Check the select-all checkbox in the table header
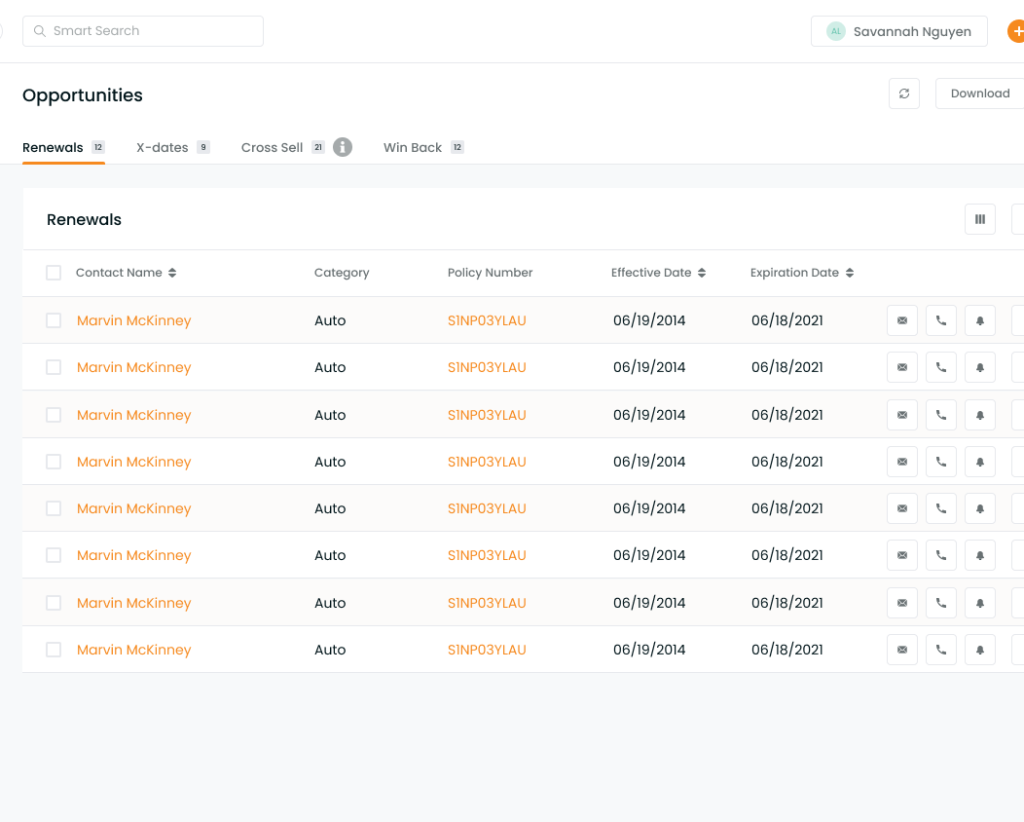The image size is (1024, 822). point(53,272)
